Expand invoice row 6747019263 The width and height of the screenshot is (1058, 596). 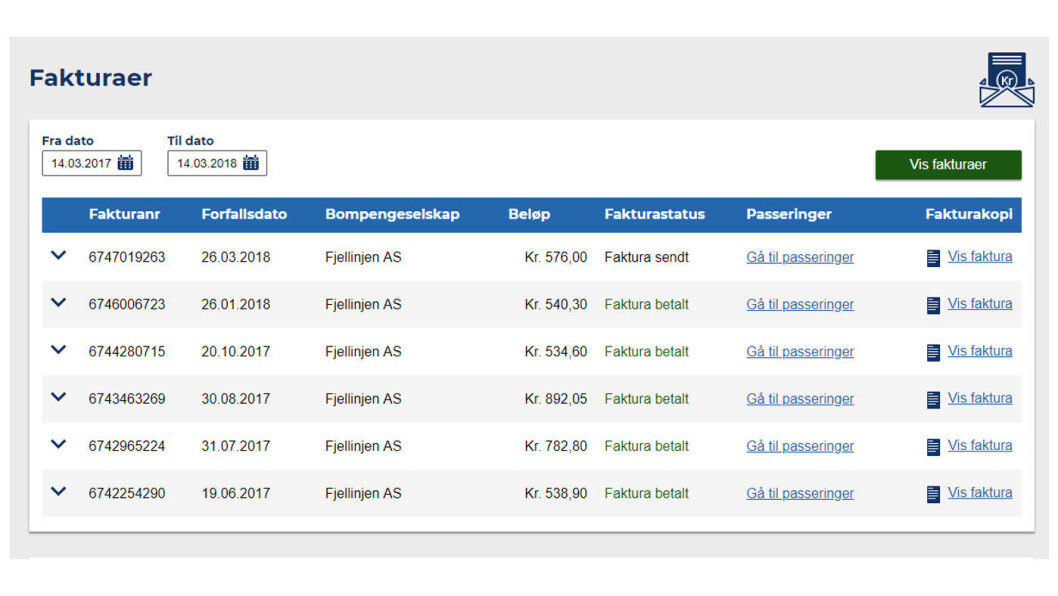(x=59, y=255)
